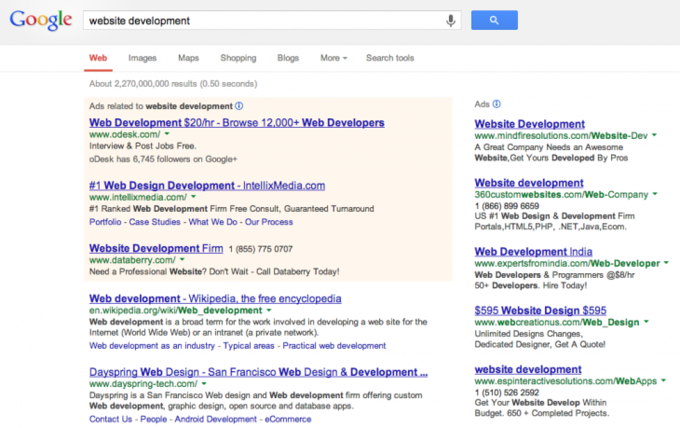Screen dimensions: 680x428
Task: Expand dropdown arrow next to www.intellixmedia.com/
Action: [193, 197]
